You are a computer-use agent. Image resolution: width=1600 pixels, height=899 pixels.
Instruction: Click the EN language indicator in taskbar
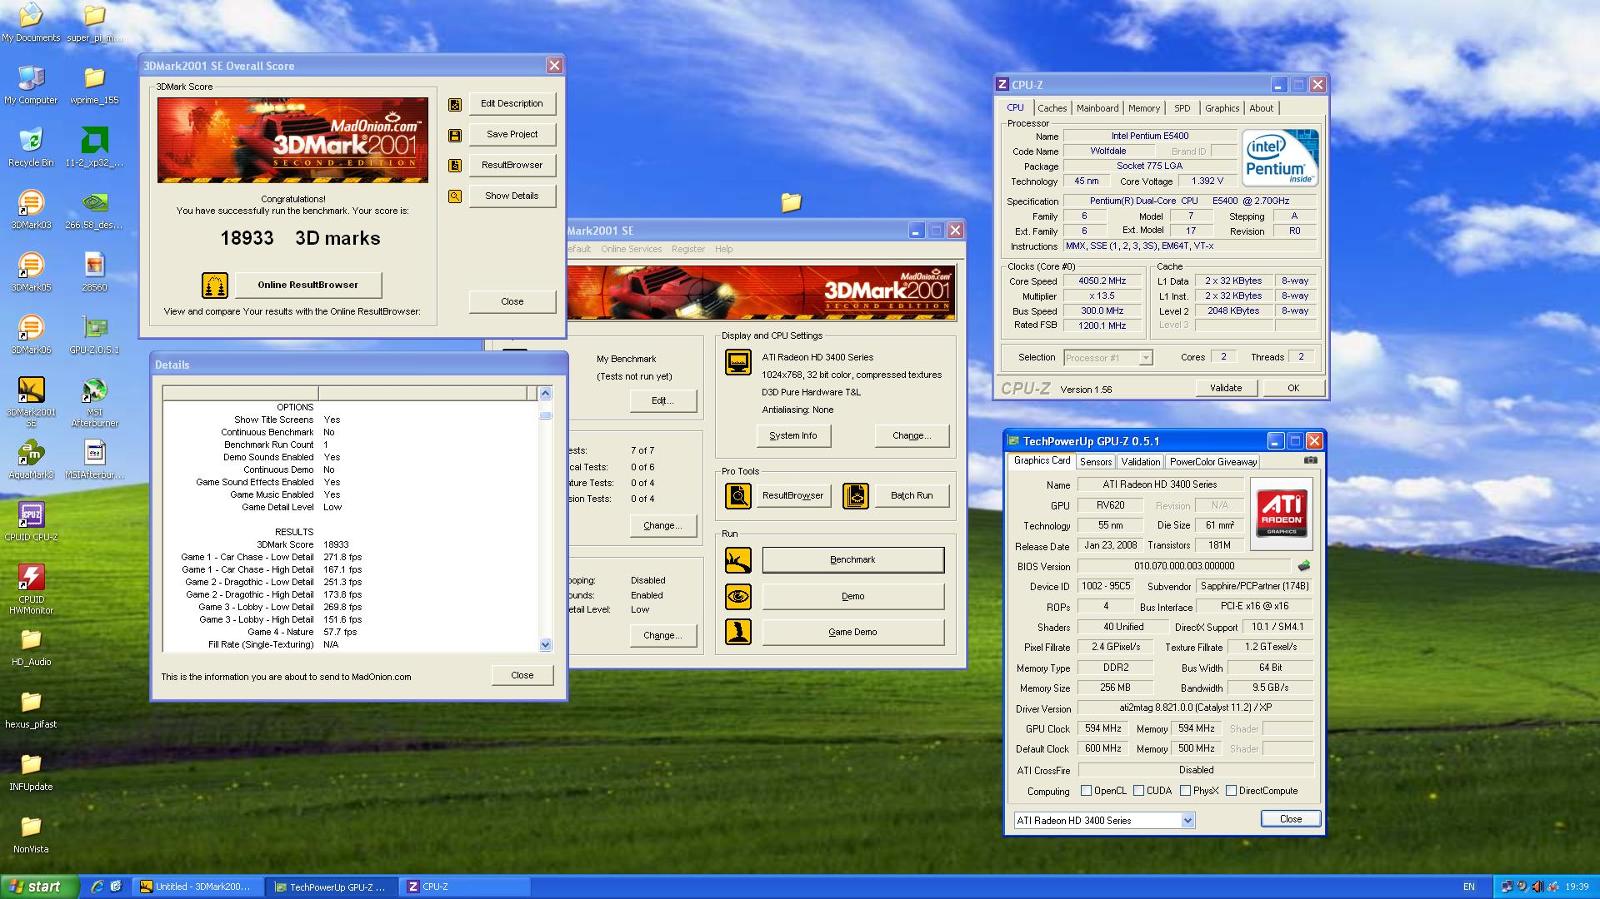(1468, 887)
